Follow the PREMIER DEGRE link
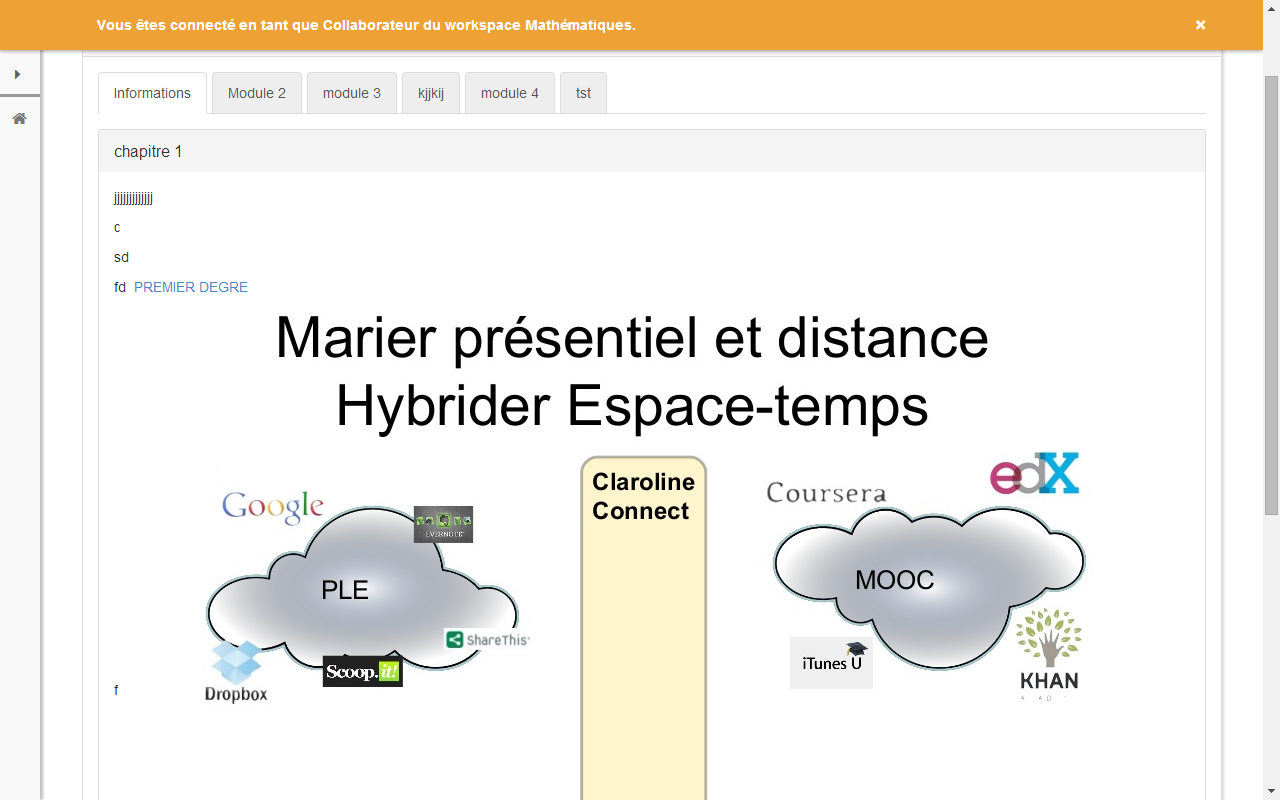Viewport: 1280px width, 800px height. 191,287
